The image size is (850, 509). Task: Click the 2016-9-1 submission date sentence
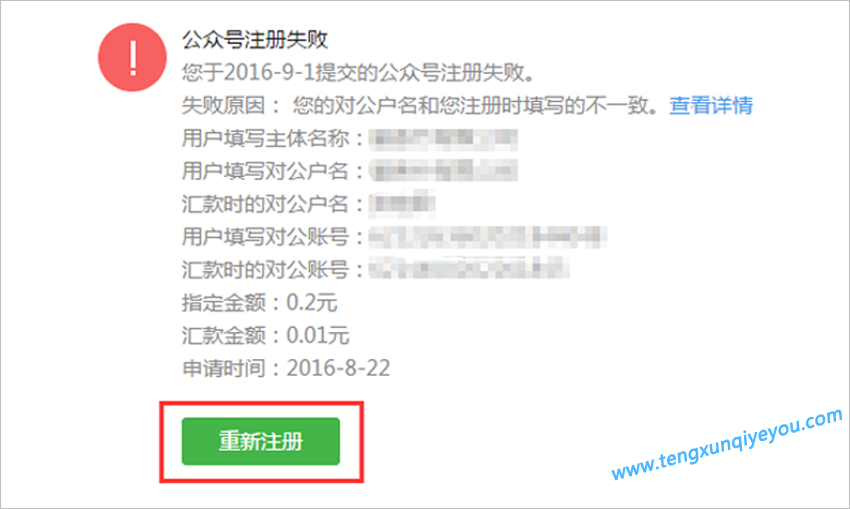coord(358,72)
